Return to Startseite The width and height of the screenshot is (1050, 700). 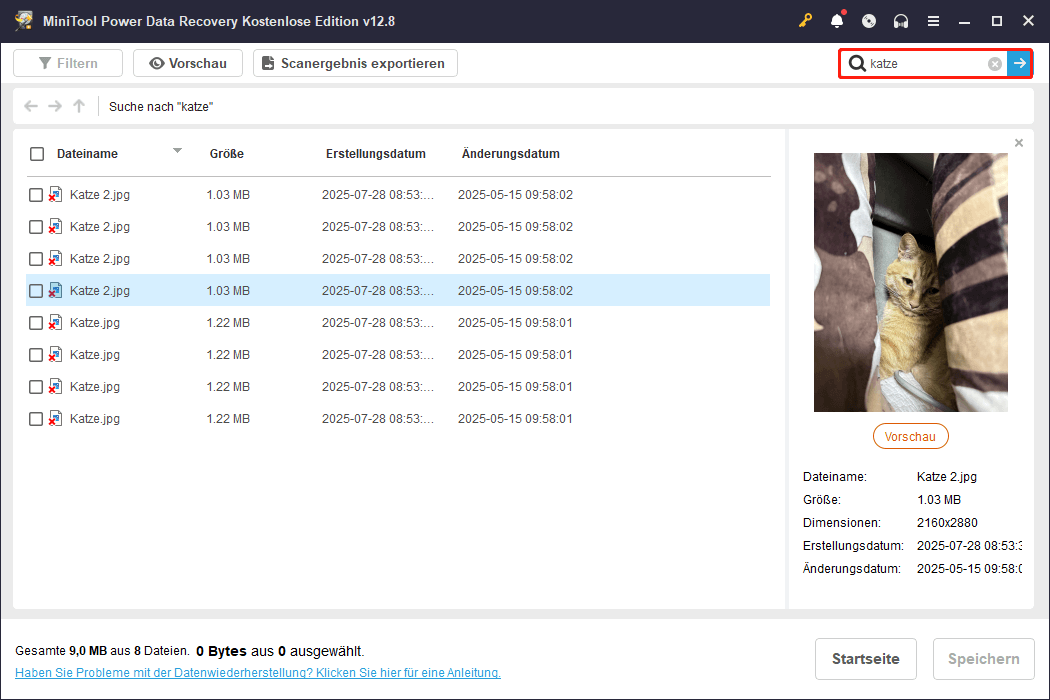pyautogui.click(x=865, y=658)
